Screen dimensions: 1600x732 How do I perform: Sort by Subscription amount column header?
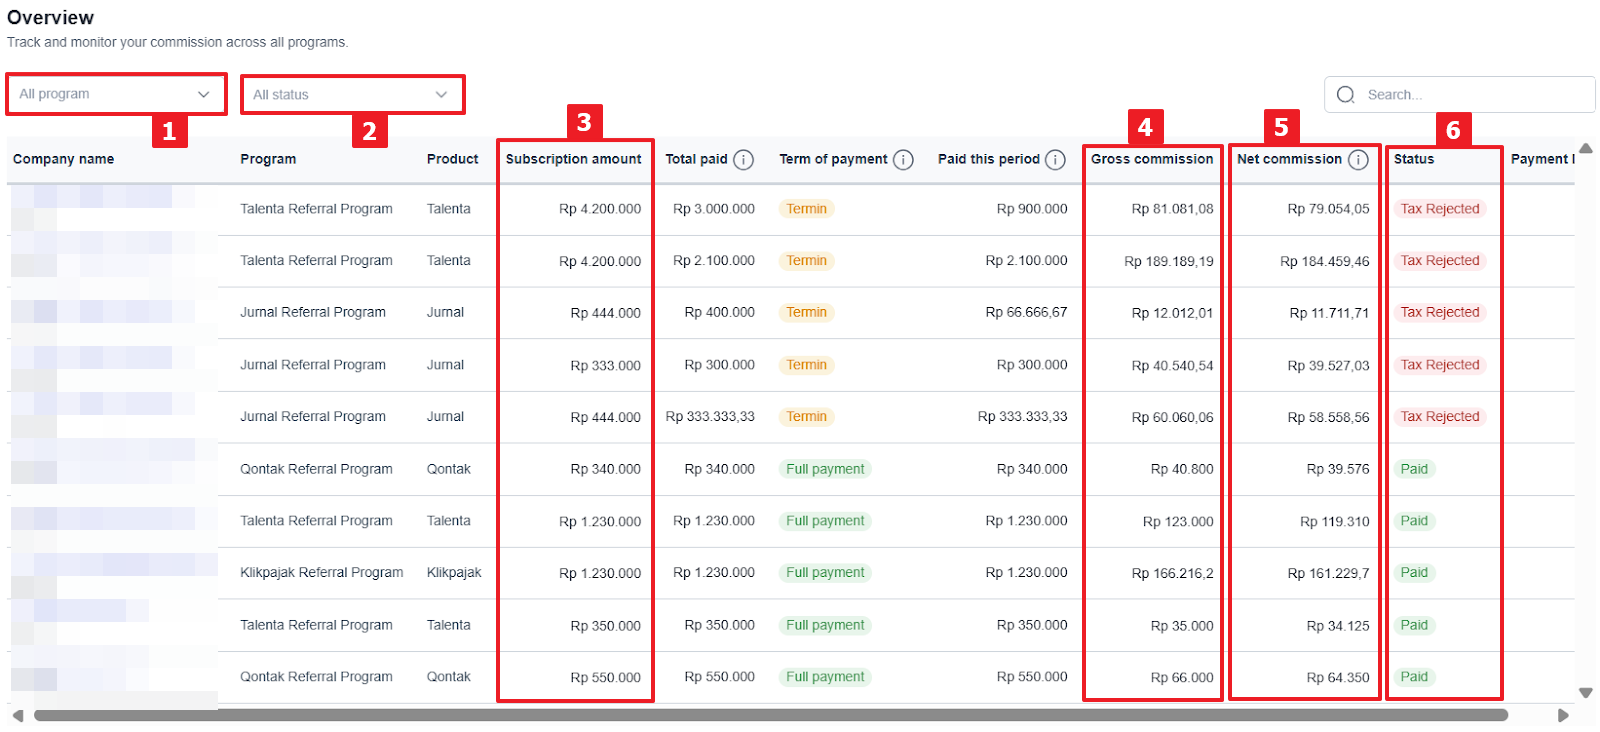click(x=573, y=159)
